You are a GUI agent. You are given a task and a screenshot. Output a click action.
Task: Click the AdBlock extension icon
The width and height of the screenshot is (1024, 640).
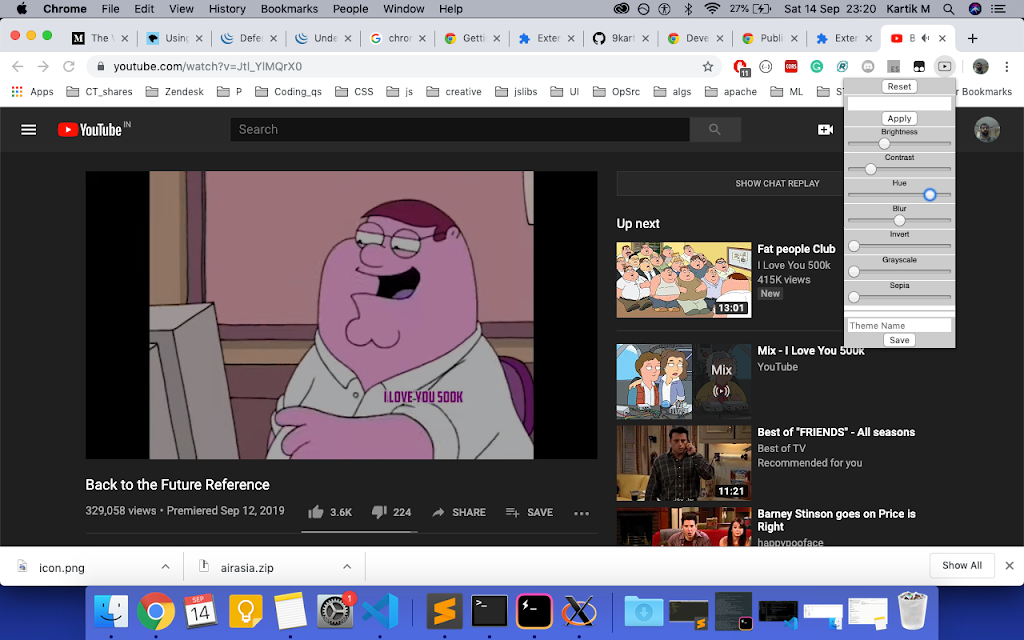click(741, 67)
